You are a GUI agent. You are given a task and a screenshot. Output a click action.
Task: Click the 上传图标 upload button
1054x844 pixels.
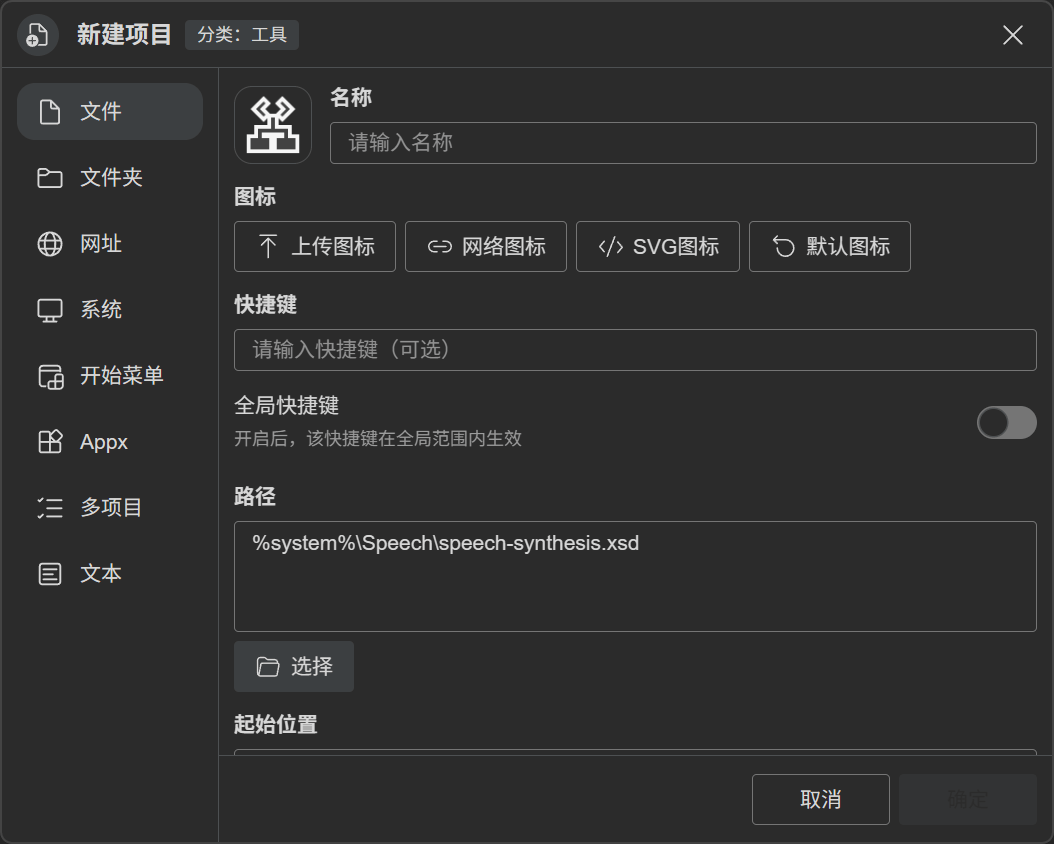tap(315, 247)
